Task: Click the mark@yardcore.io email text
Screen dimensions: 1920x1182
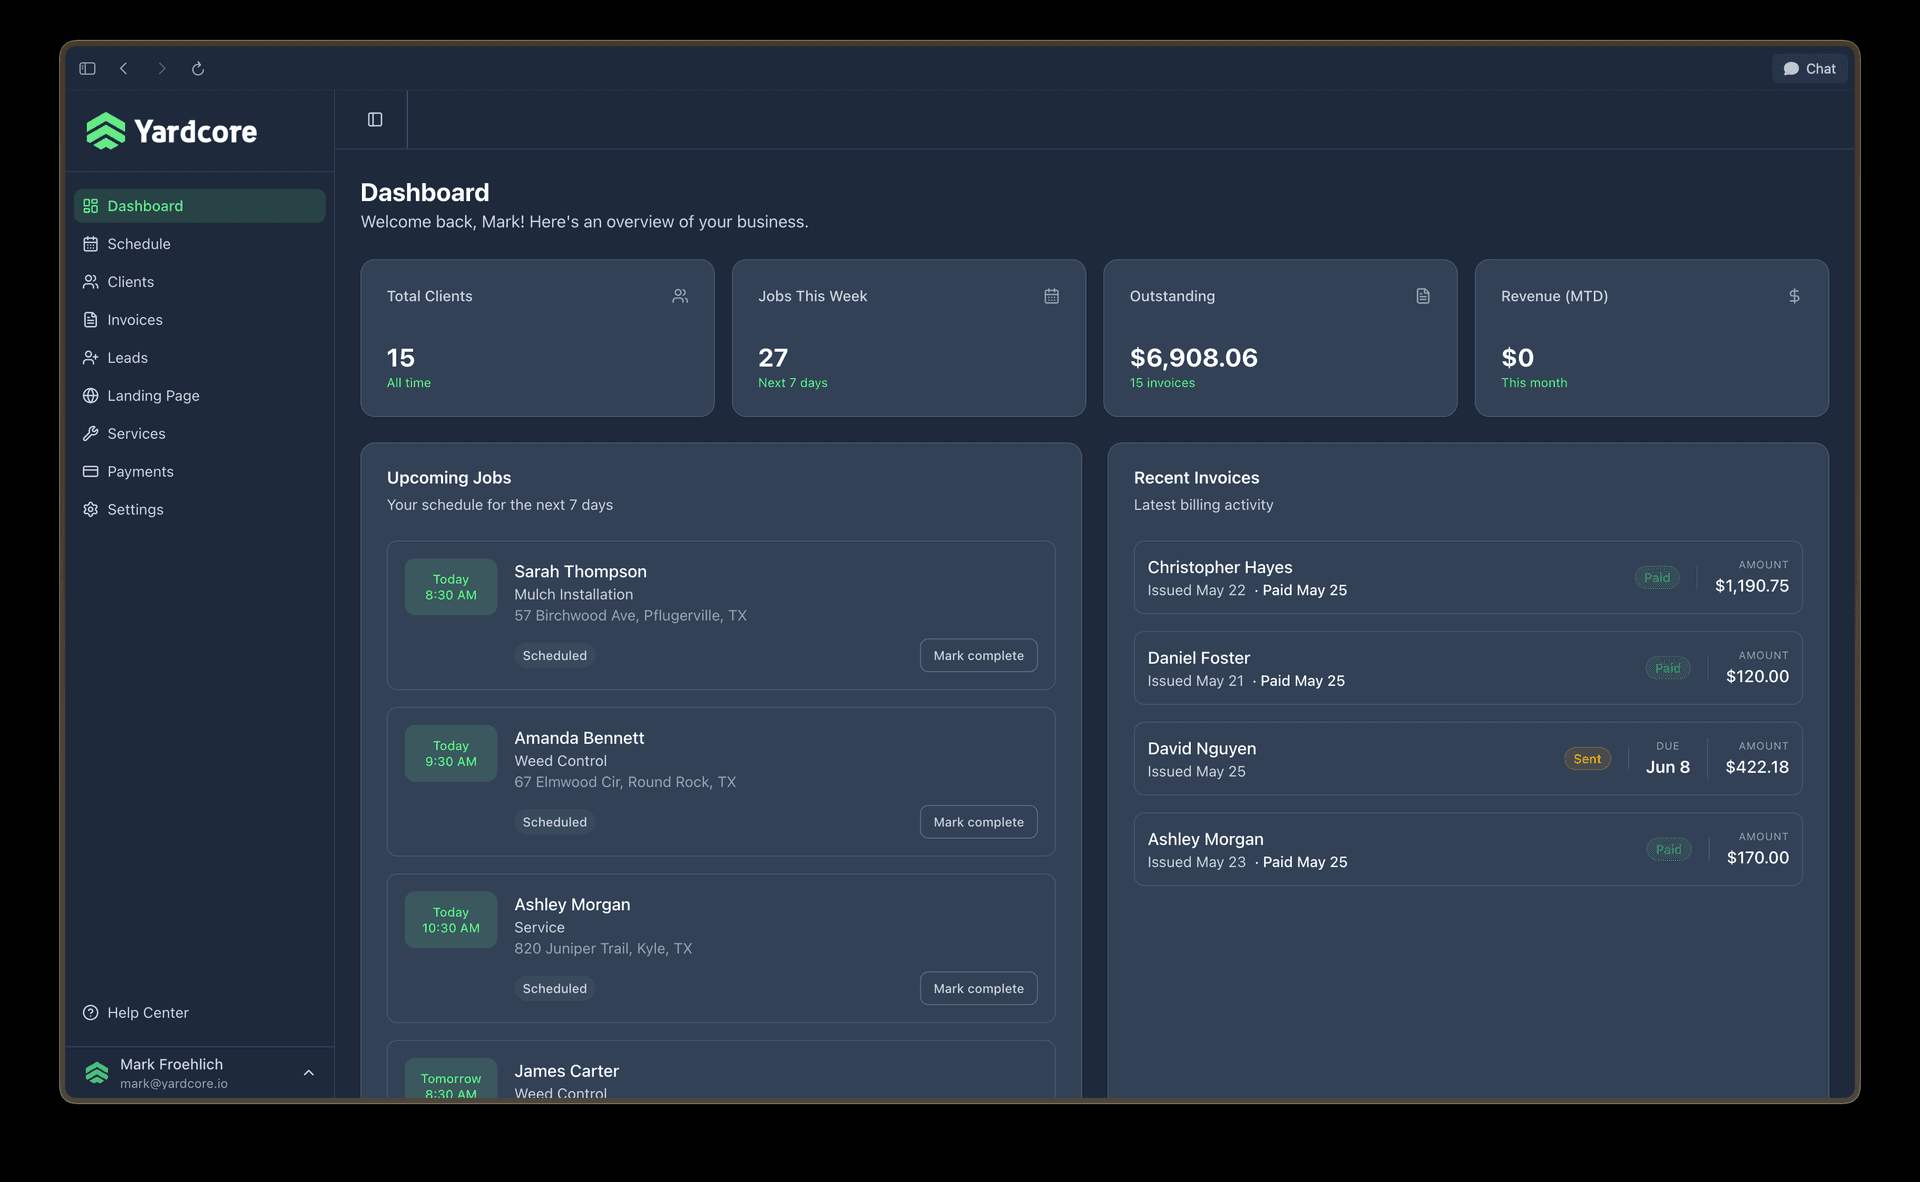Action: pyautogui.click(x=174, y=1084)
